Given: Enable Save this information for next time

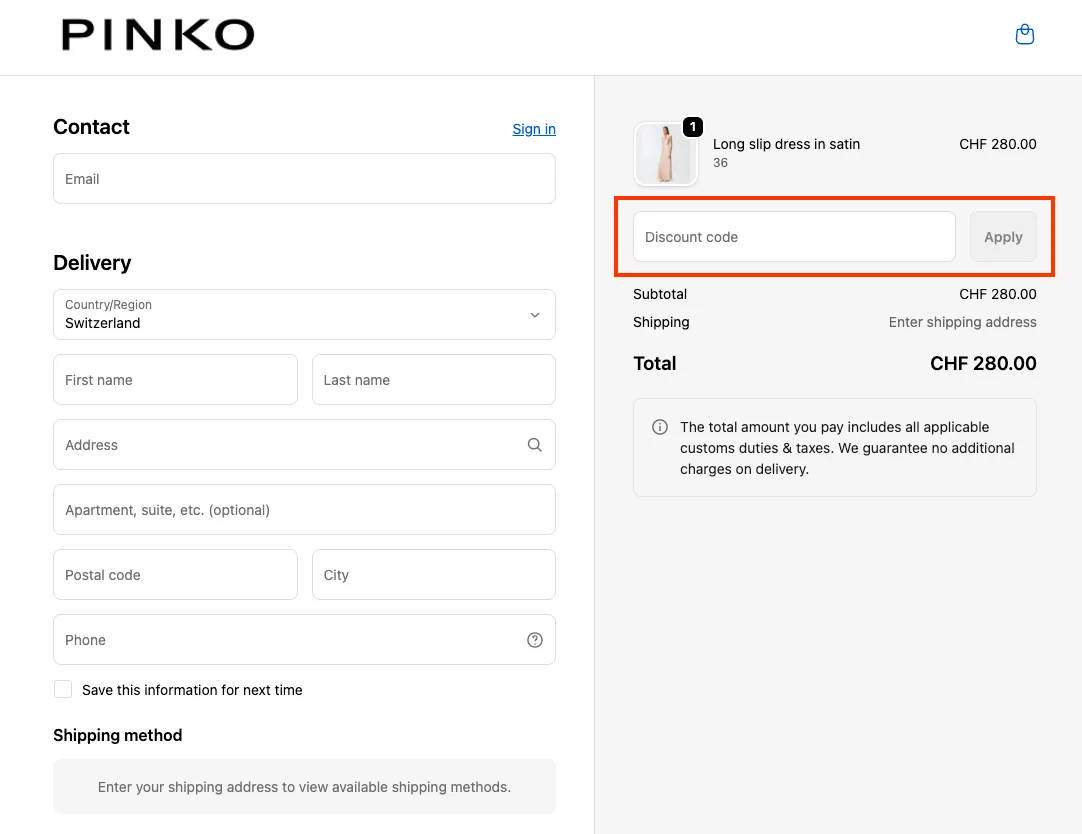Looking at the screenshot, I should coord(62,689).
